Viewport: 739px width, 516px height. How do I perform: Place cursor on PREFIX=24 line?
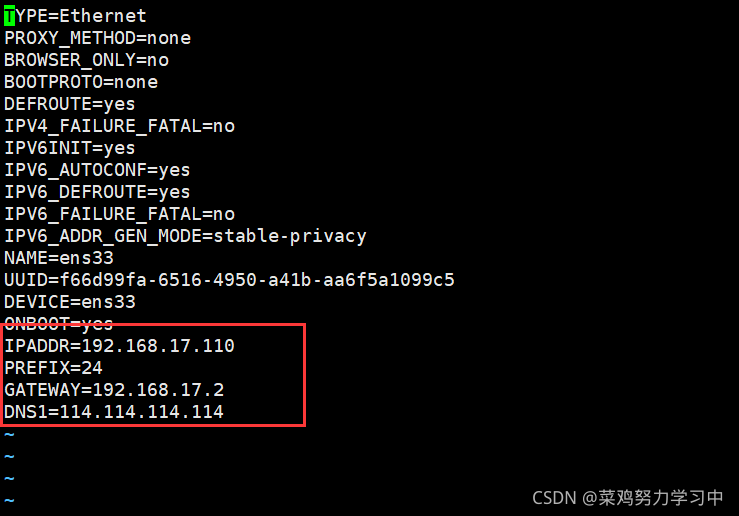pos(53,368)
